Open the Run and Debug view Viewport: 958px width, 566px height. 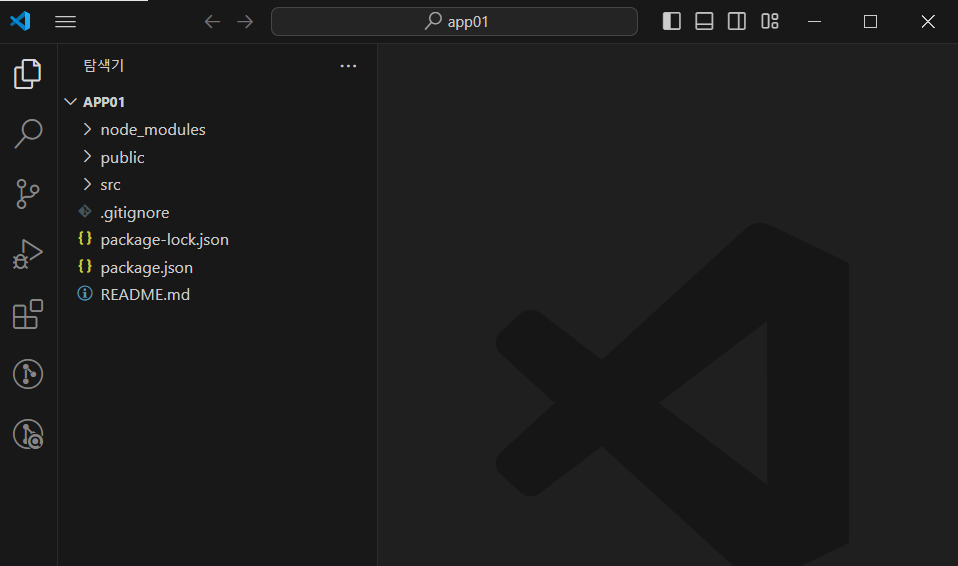point(27,254)
